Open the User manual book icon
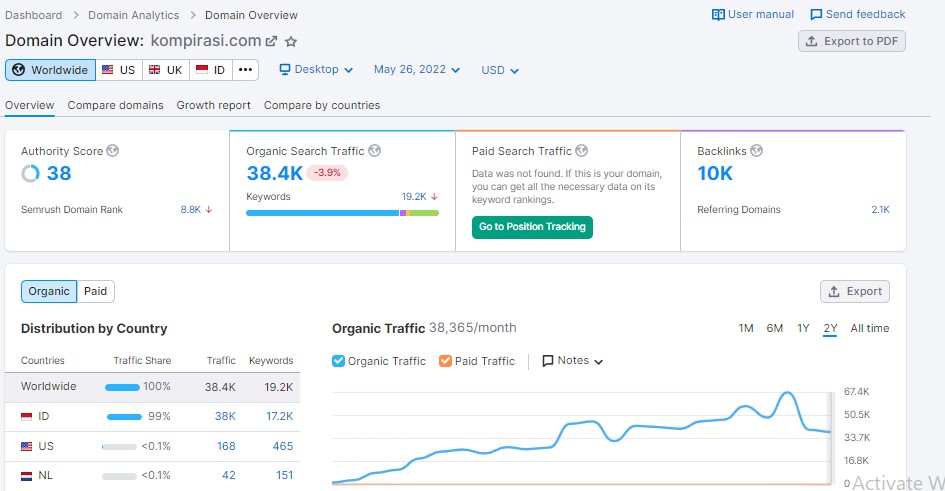The height and width of the screenshot is (491, 945). click(x=718, y=15)
